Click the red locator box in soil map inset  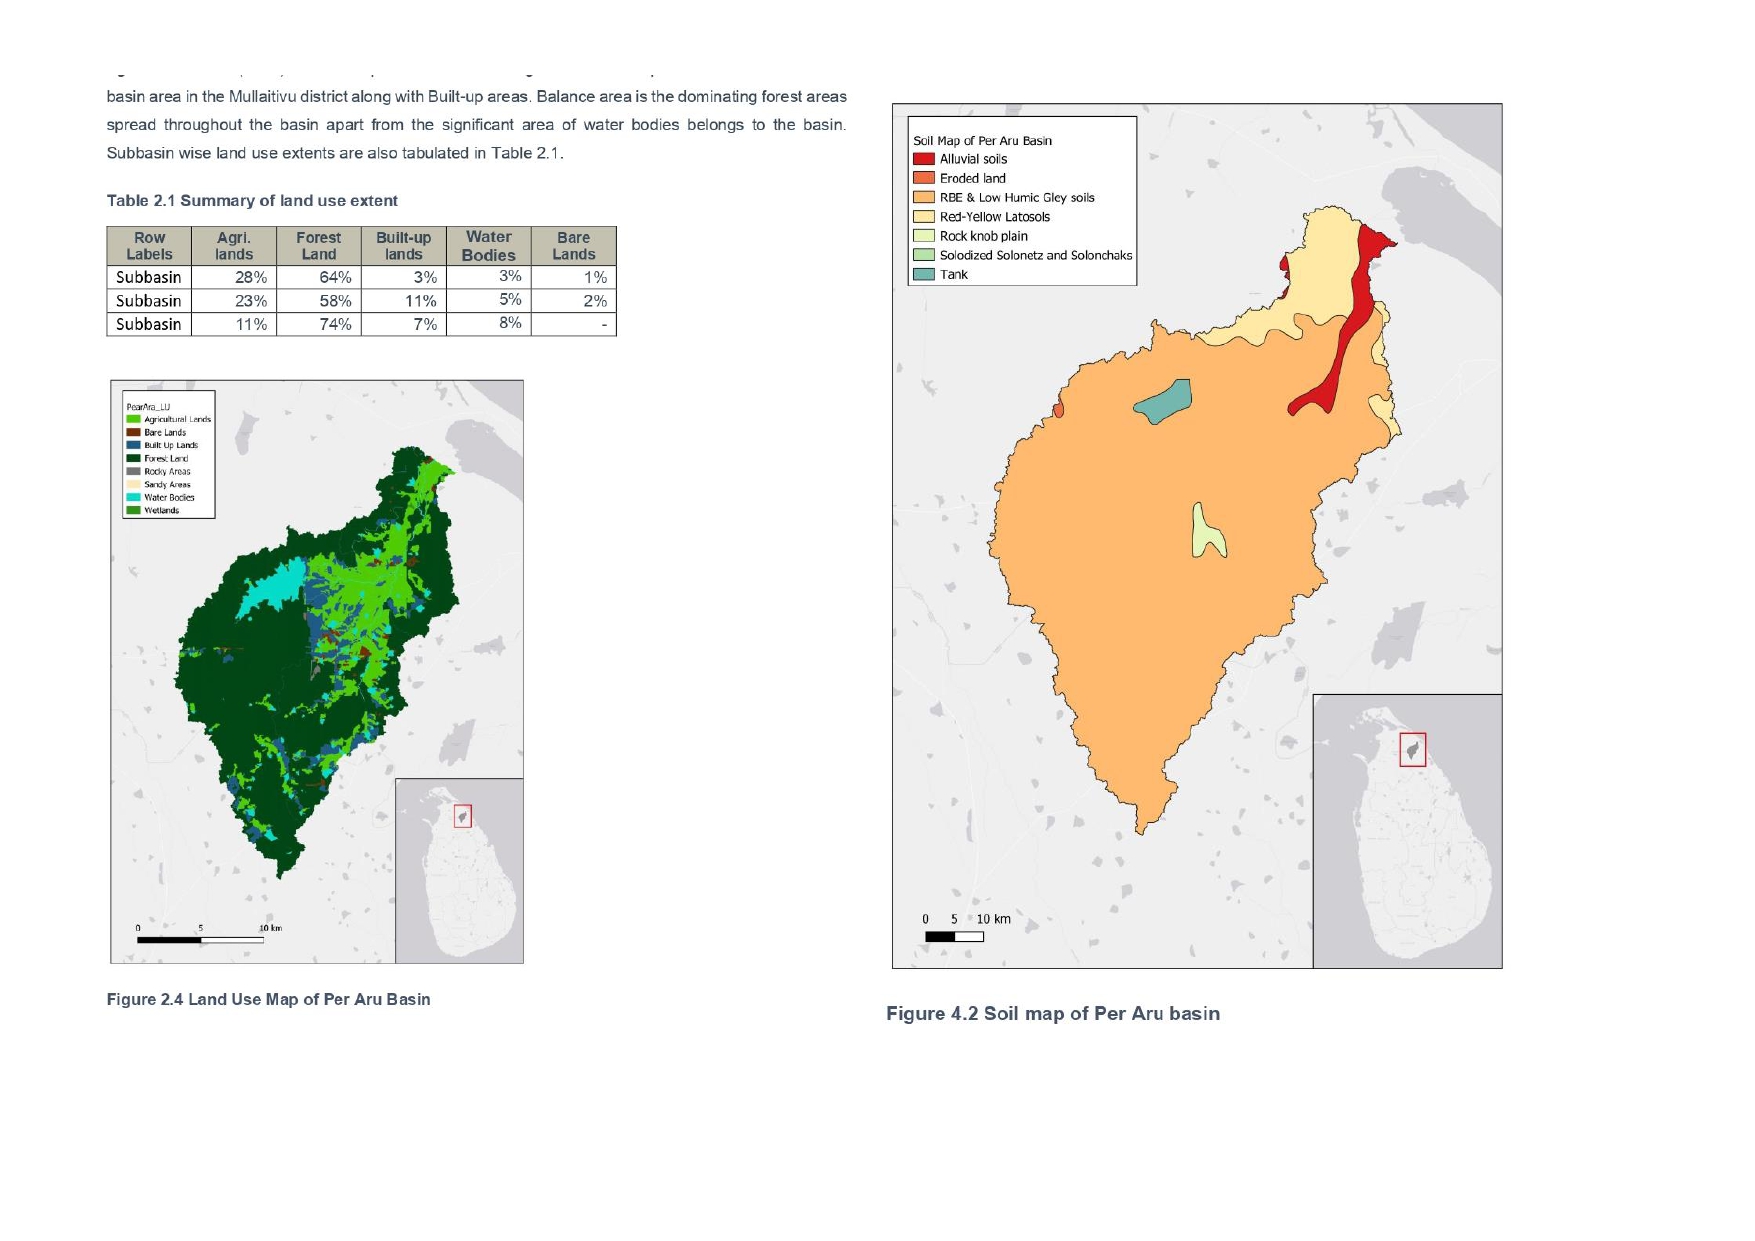pyautogui.click(x=1412, y=749)
